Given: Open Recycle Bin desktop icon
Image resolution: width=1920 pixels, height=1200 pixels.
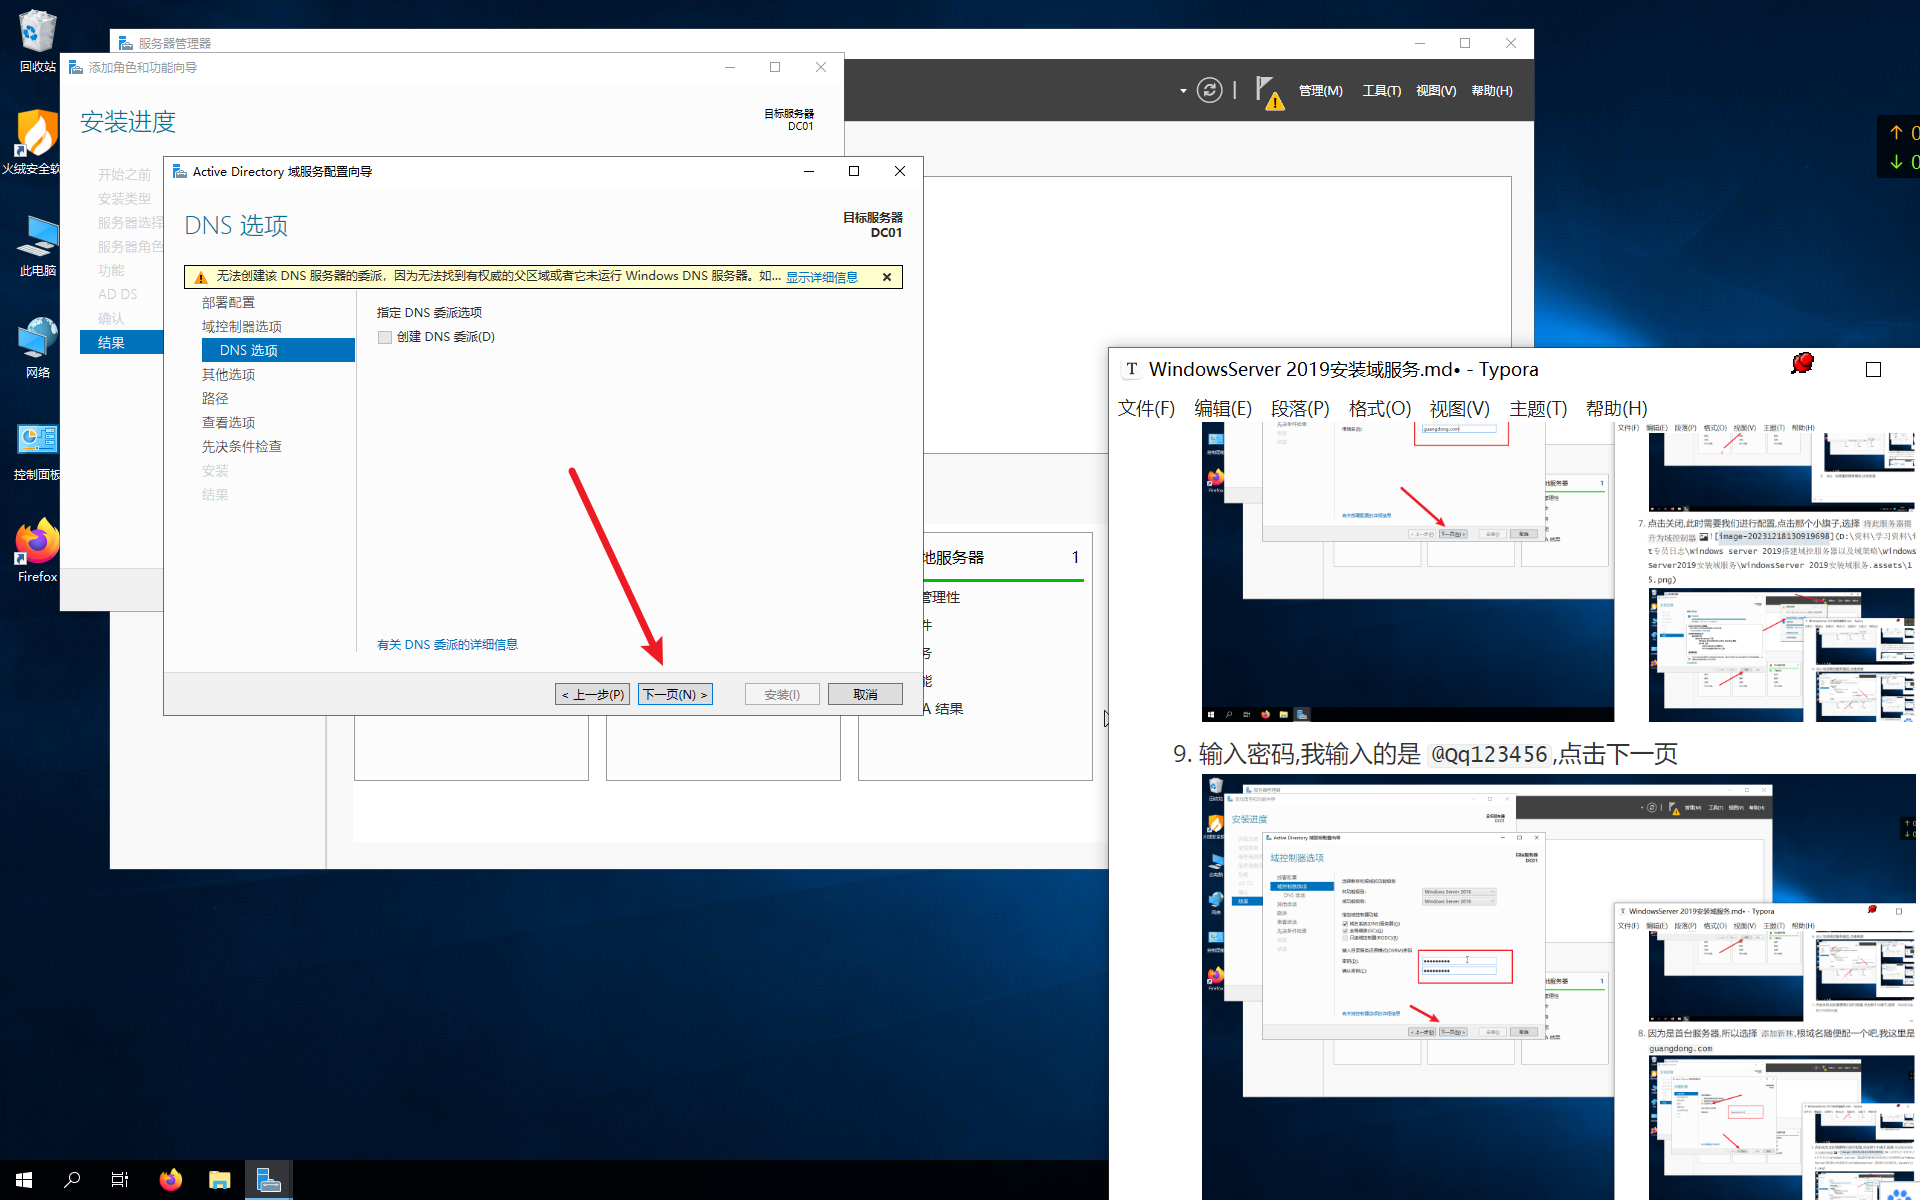Looking at the screenshot, I should [37, 40].
